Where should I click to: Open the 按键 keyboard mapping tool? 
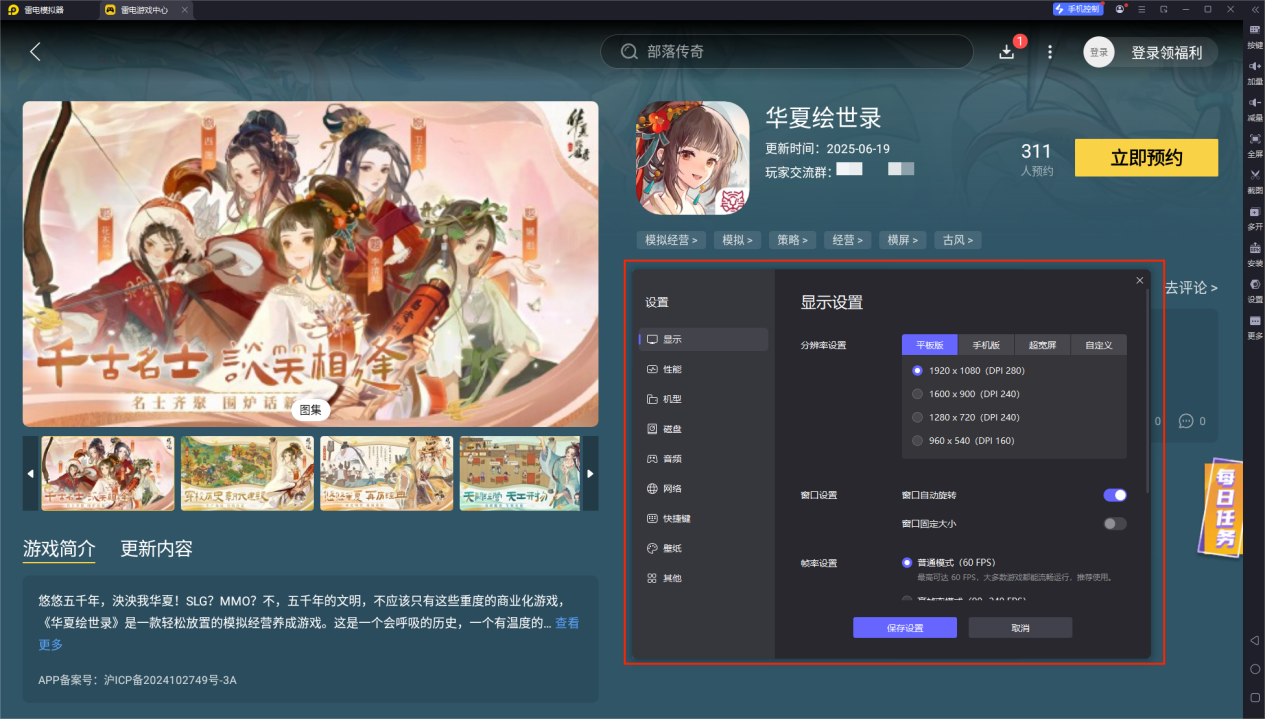pyautogui.click(x=1255, y=36)
